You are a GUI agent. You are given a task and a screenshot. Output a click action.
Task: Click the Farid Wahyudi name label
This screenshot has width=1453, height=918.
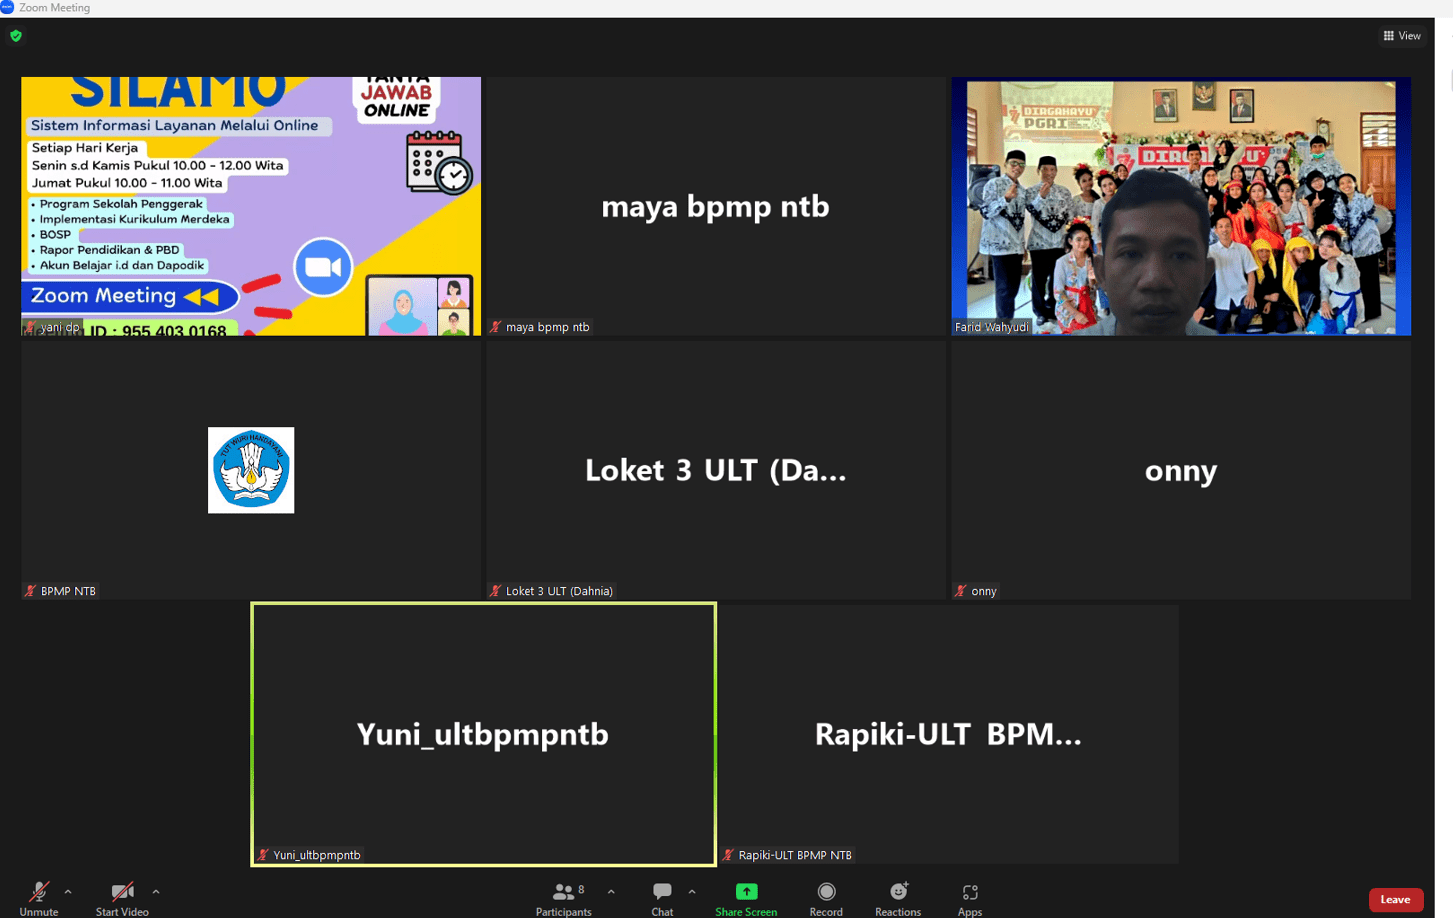992,327
